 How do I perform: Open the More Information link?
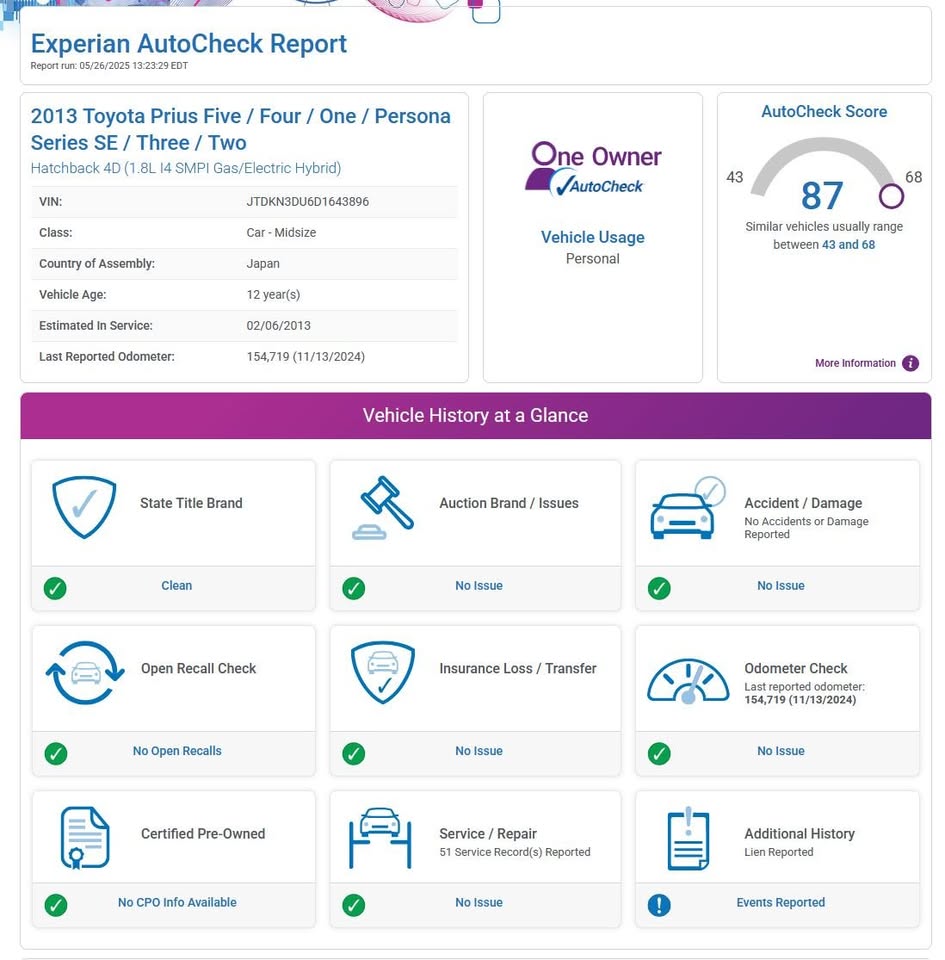click(855, 363)
